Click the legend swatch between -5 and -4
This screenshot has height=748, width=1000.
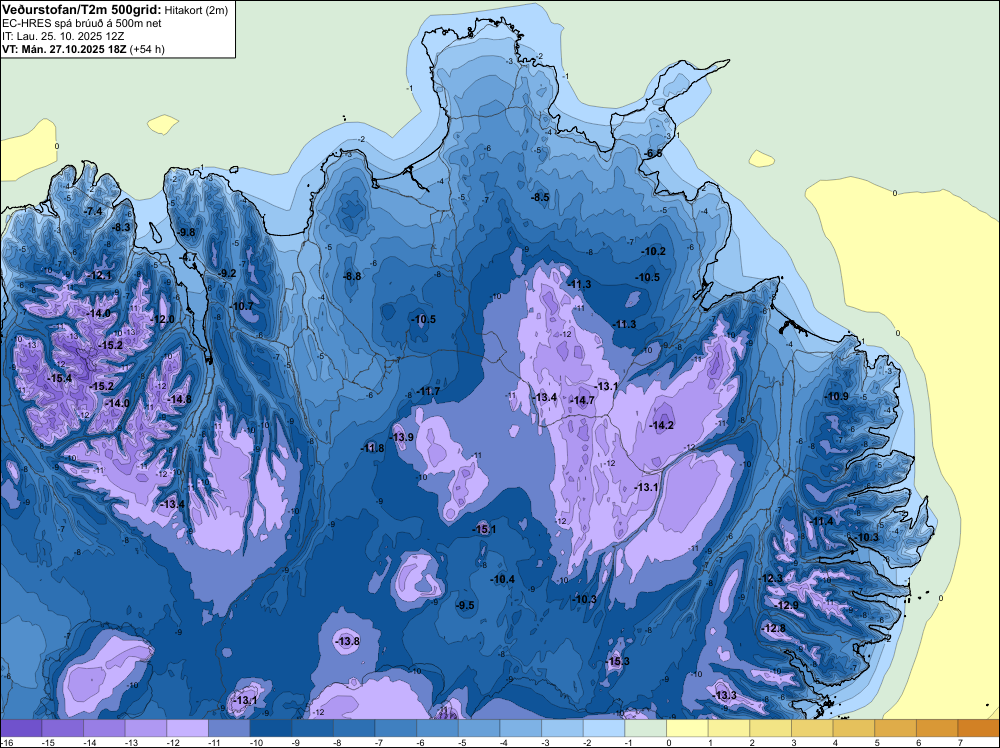(x=479, y=728)
